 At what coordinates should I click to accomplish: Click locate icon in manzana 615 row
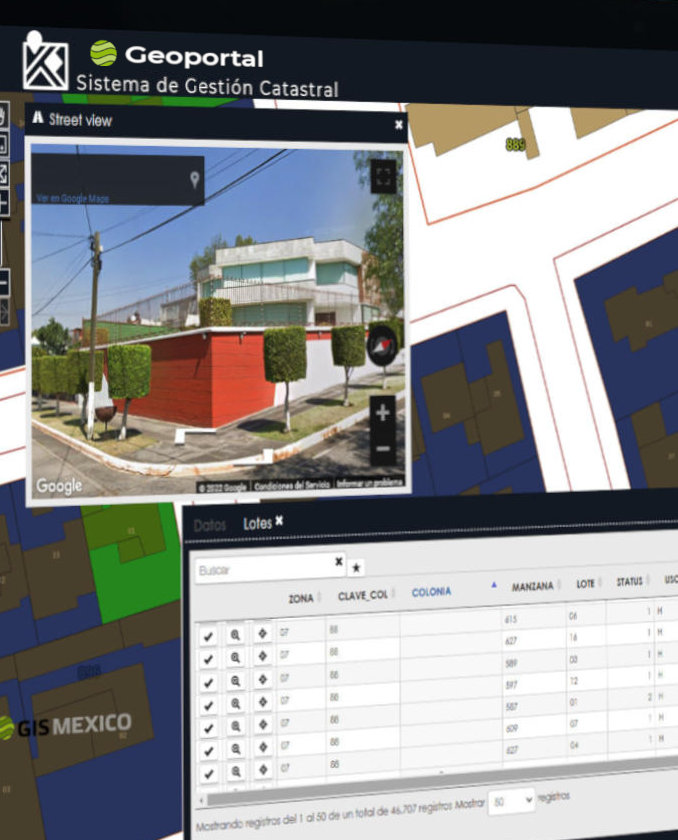(x=262, y=633)
